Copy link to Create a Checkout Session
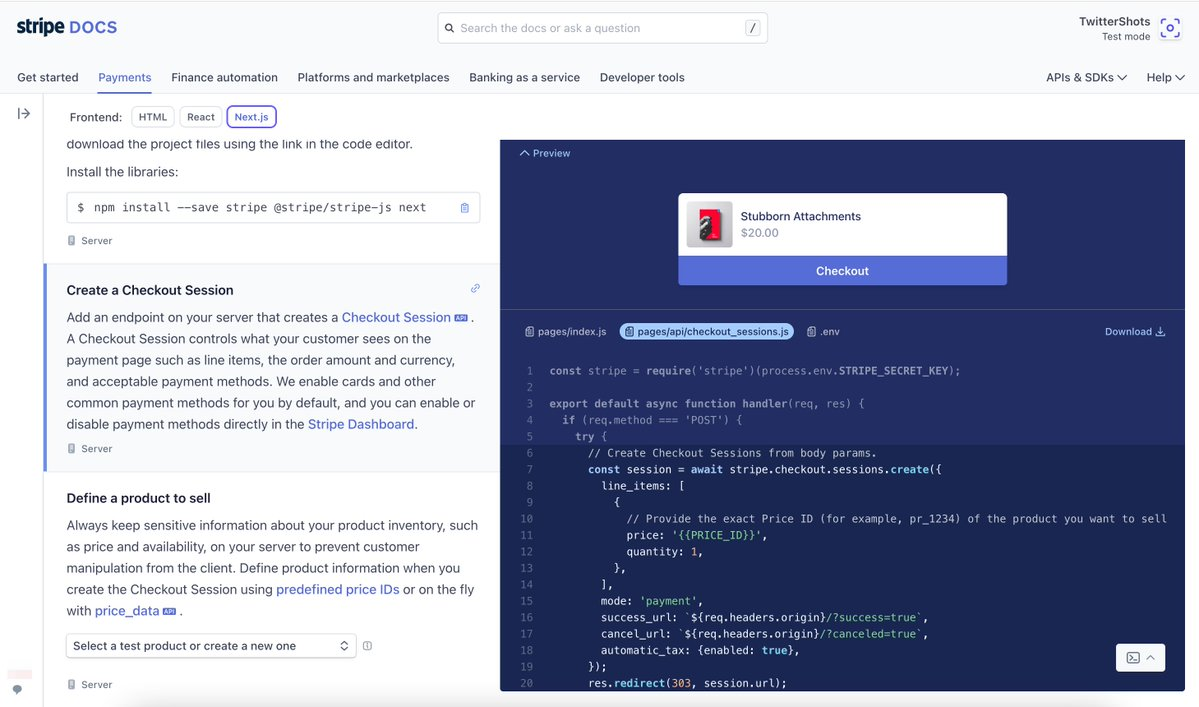1199x707 pixels. 475,289
